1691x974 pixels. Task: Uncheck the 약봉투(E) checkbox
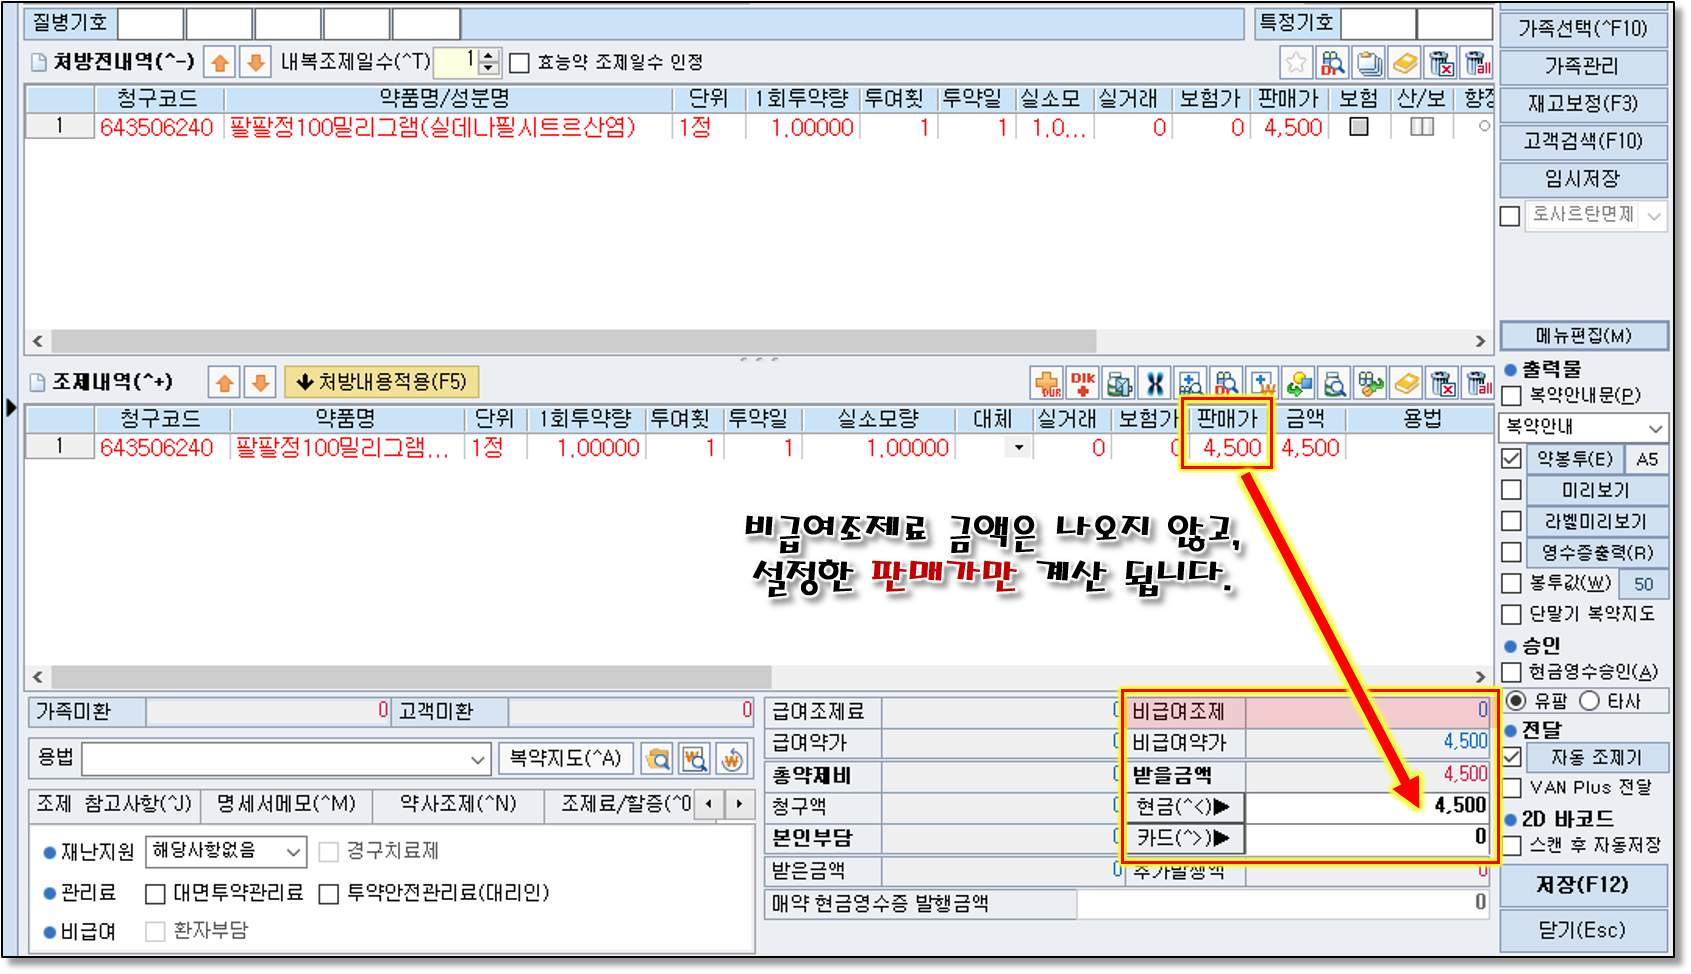[1512, 459]
